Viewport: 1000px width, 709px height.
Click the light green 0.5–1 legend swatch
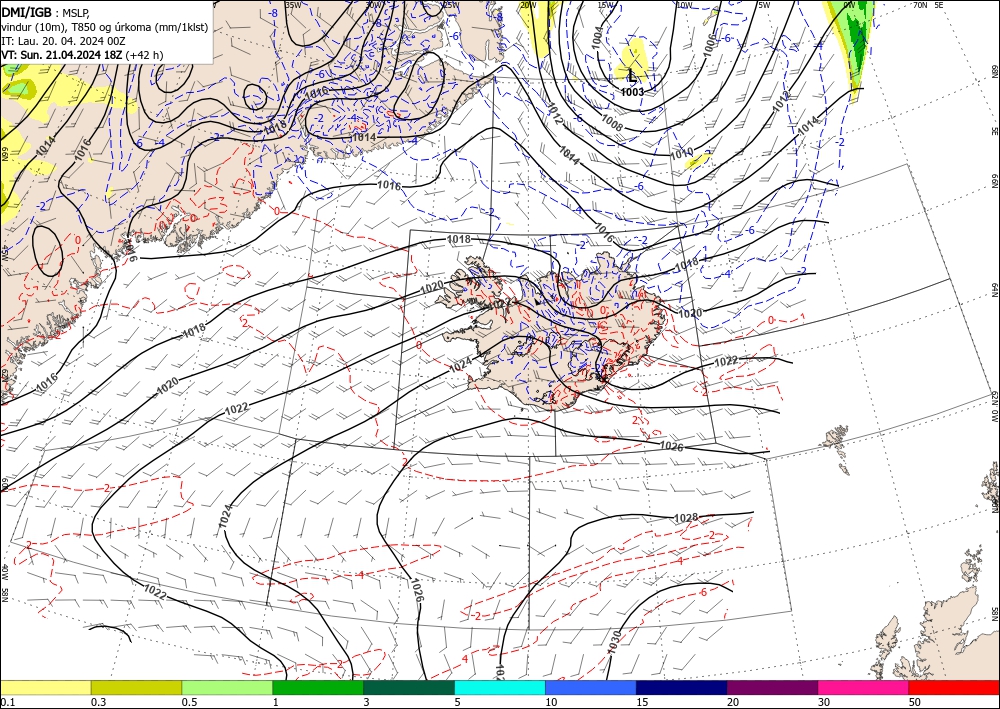pos(227,687)
